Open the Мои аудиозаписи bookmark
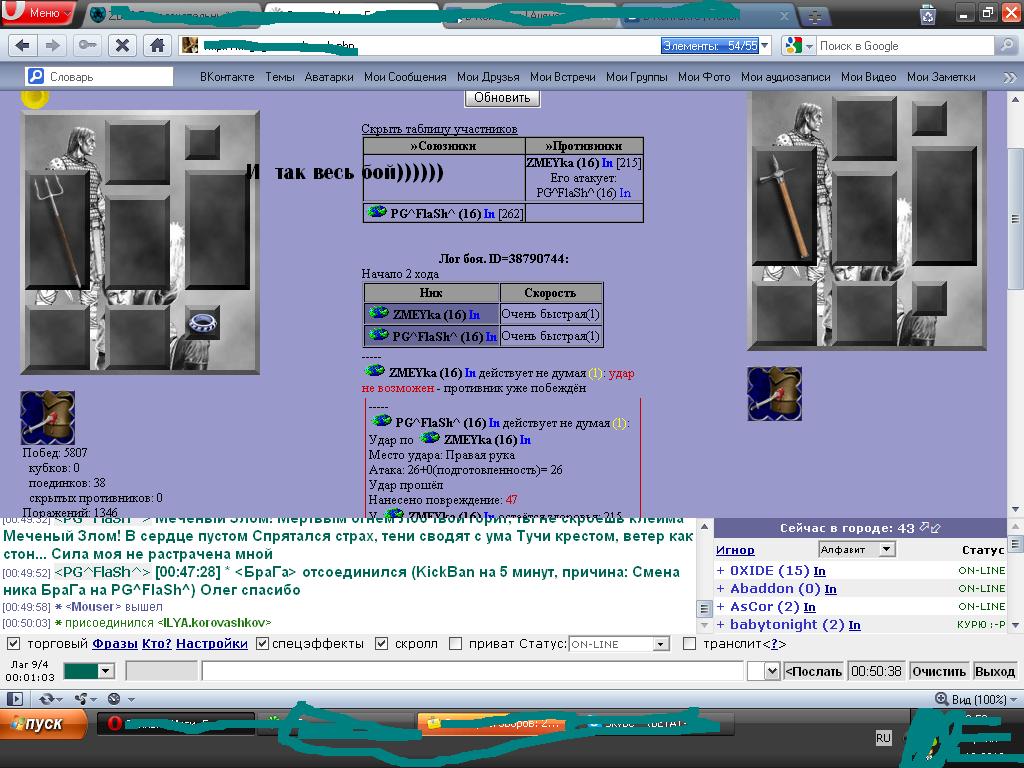Image resolution: width=1024 pixels, height=768 pixels. click(x=786, y=76)
